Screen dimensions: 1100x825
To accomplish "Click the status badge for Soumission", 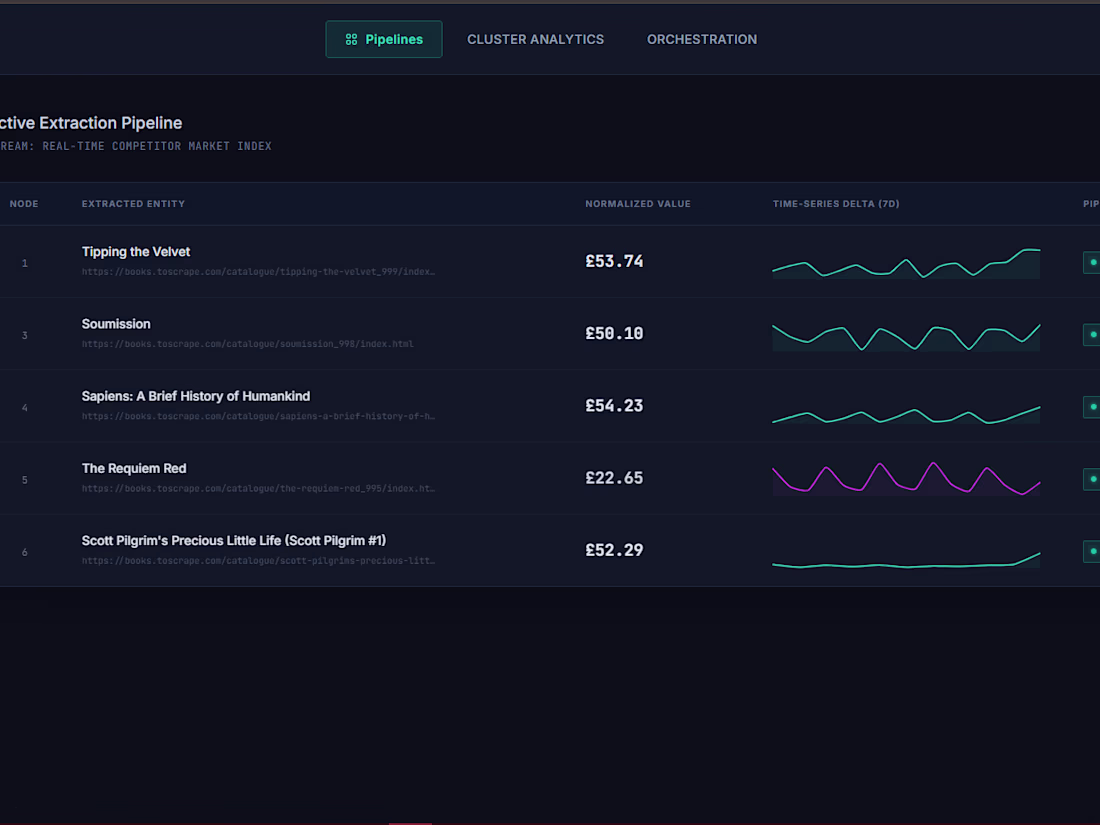I will pyautogui.click(x=1092, y=335).
